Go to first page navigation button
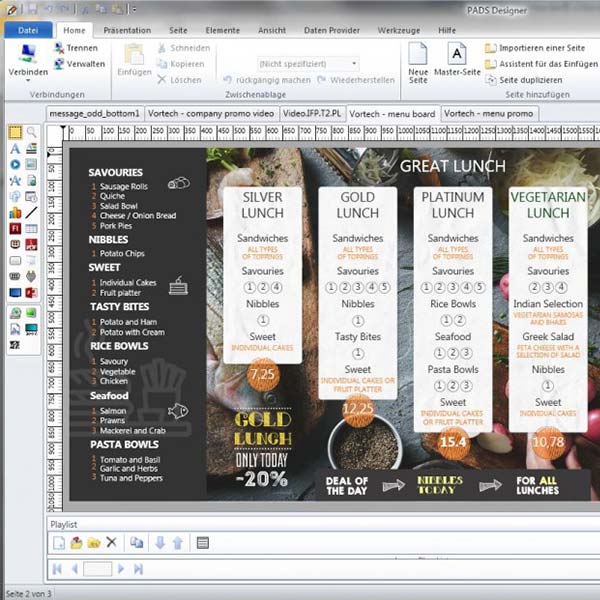This screenshot has height=600, width=600. 57,569
